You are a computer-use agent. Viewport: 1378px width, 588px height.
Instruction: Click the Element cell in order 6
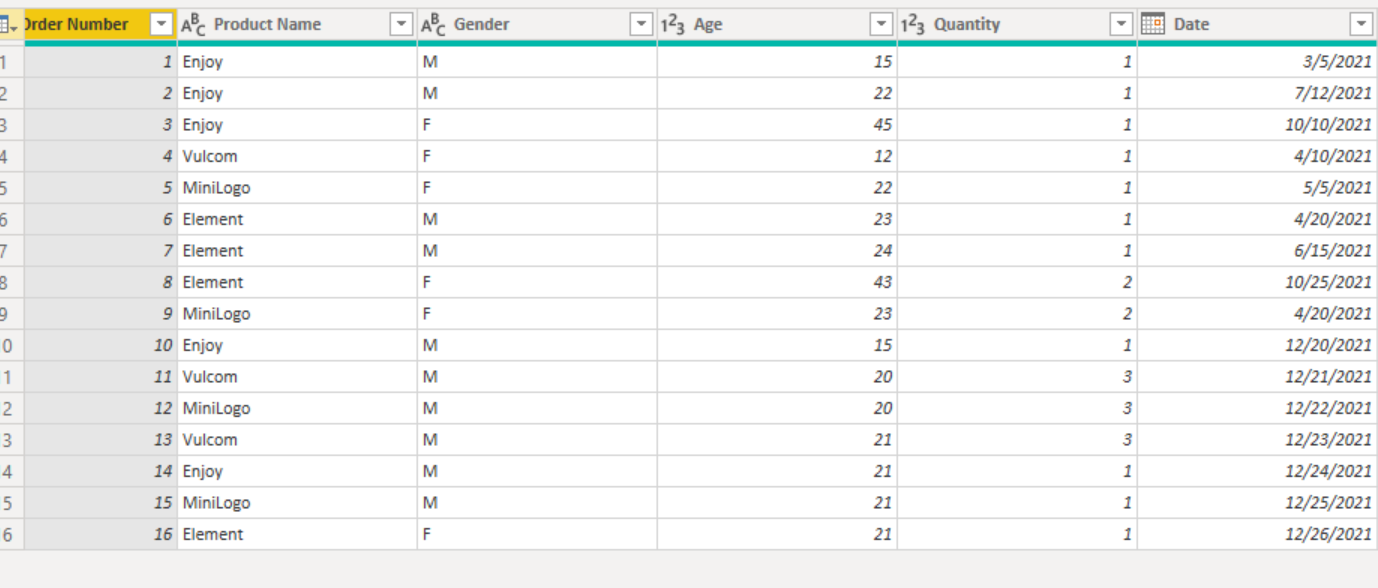(297, 219)
